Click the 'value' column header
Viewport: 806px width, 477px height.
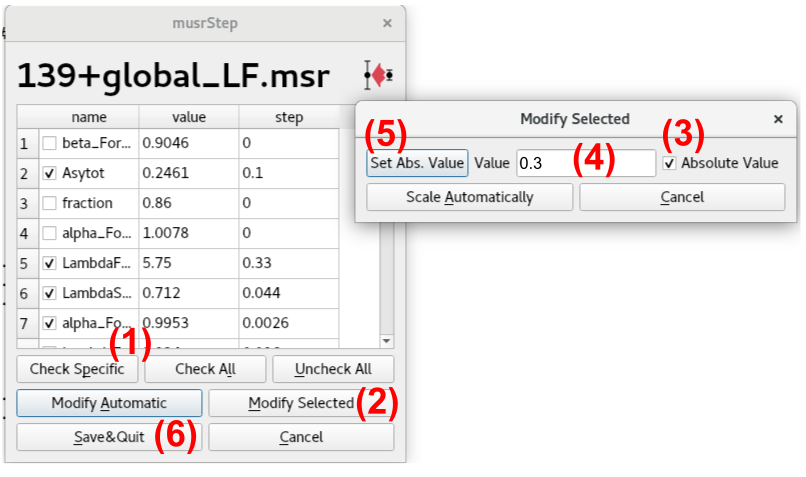(x=188, y=118)
